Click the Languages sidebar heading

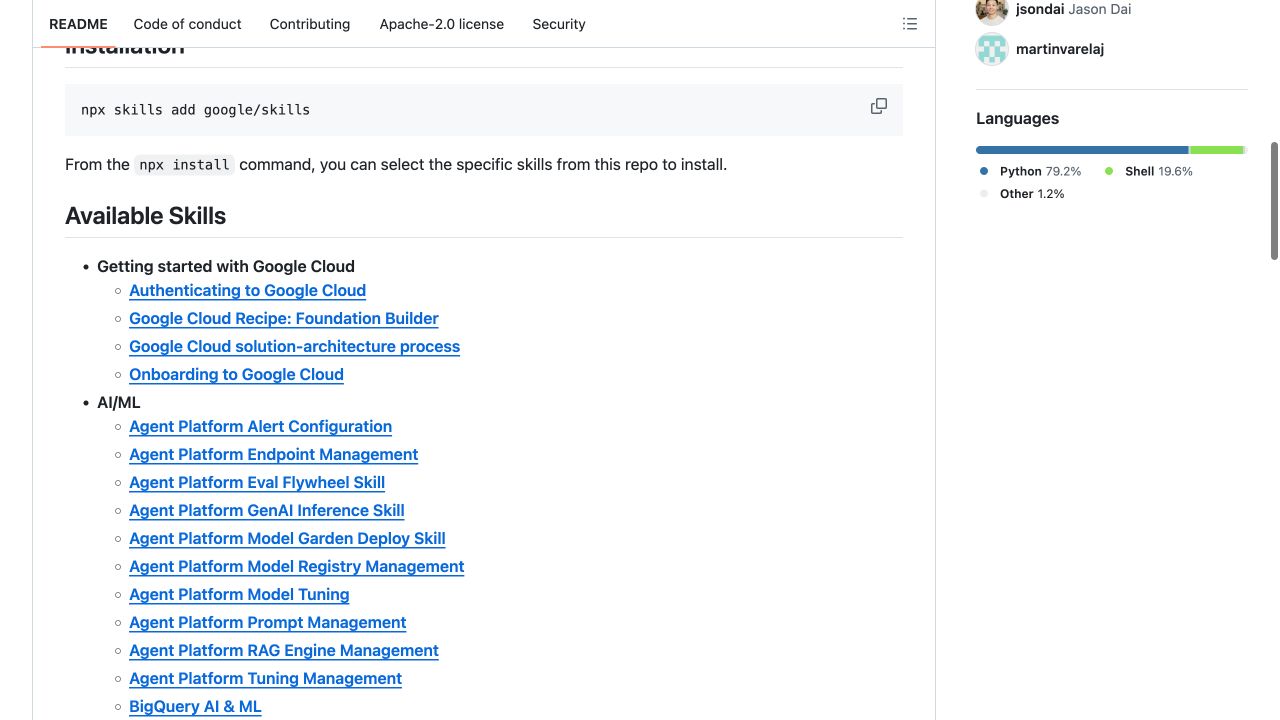tap(1017, 118)
